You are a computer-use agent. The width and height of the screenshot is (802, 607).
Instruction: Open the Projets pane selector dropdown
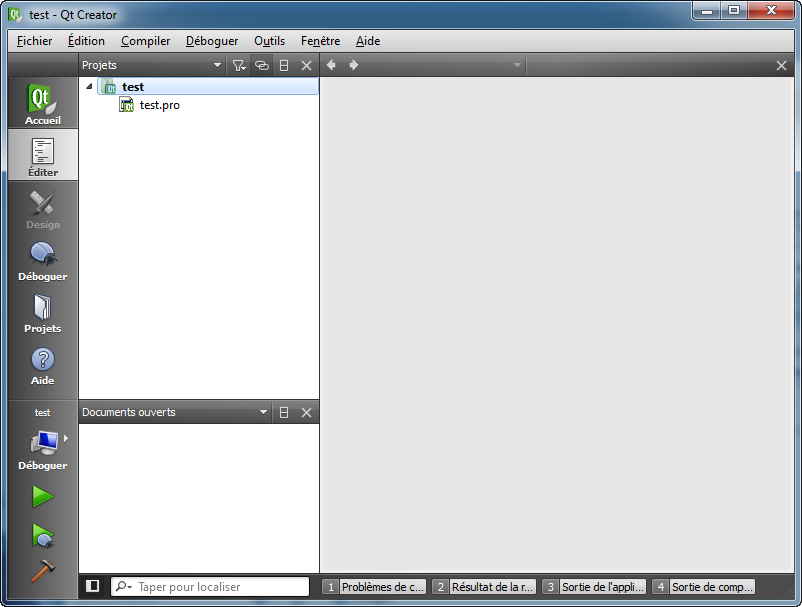click(217, 64)
